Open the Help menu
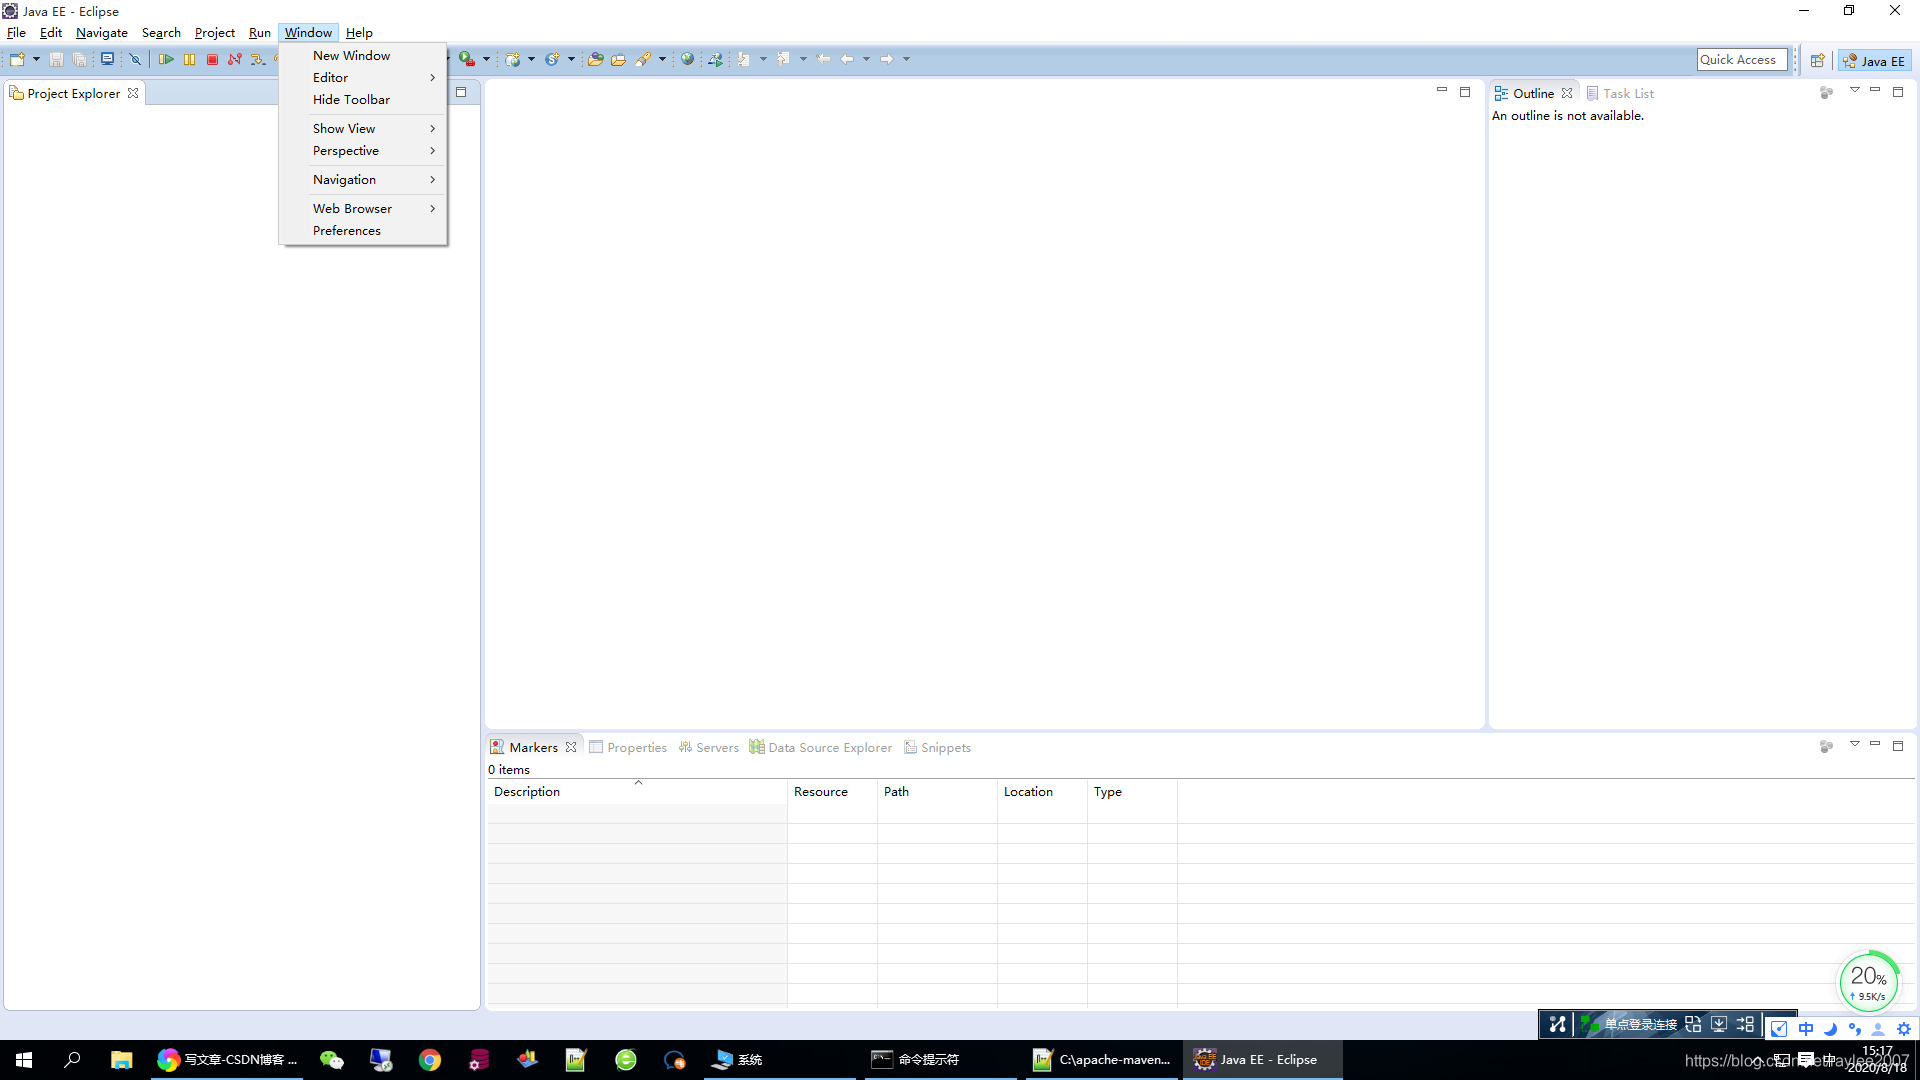Image resolution: width=1920 pixels, height=1080 pixels. click(359, 33)
